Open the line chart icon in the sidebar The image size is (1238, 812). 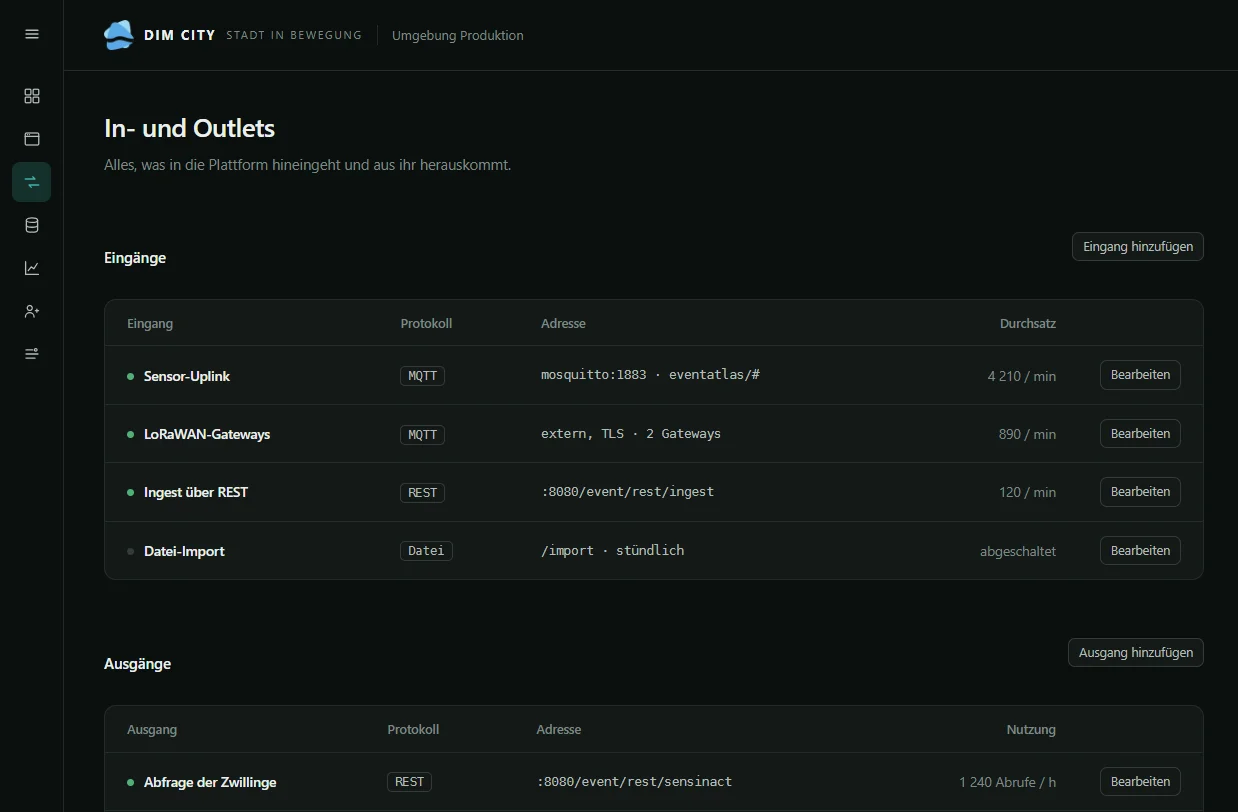click(x=32, y=268)
